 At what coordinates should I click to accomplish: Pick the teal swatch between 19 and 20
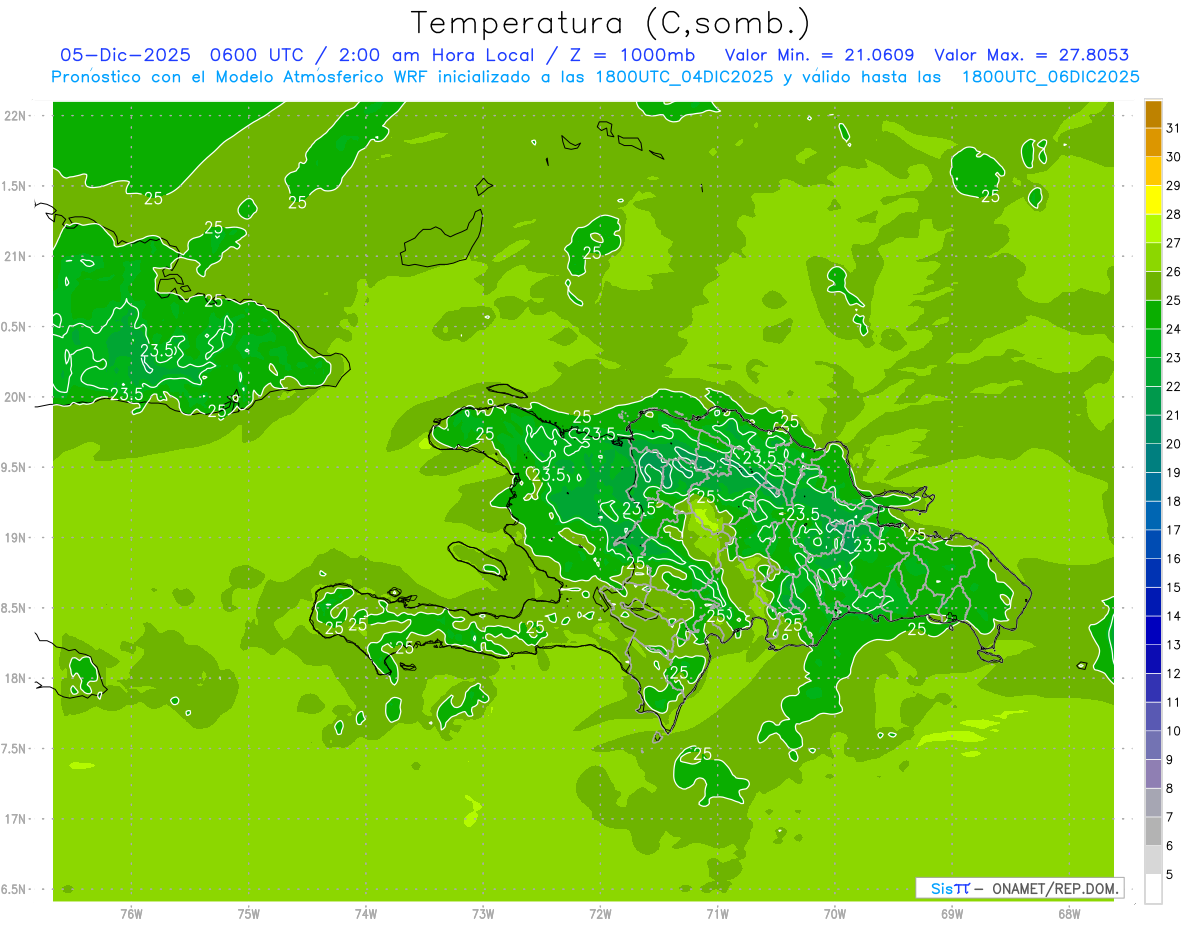pos(1153,458)
